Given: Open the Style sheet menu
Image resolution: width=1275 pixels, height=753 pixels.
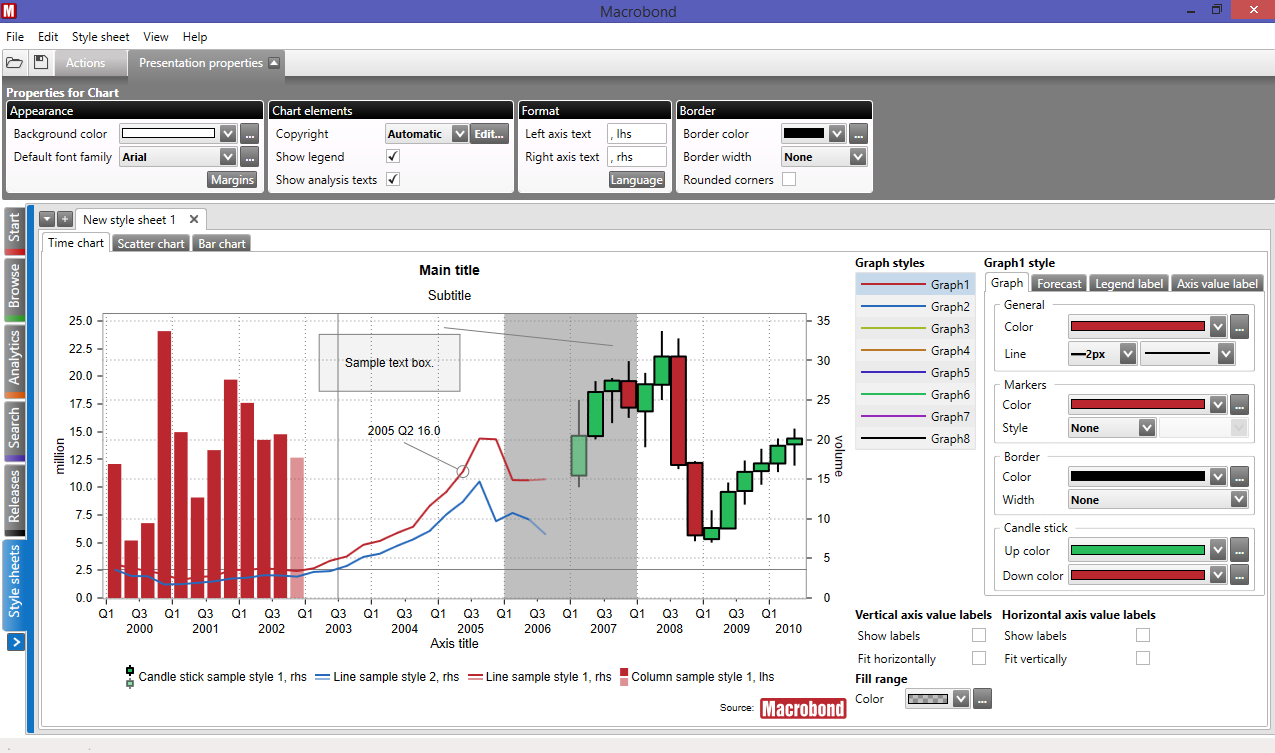Looking at the screenshot, I should pyautogui.click(x=100, y=37).
